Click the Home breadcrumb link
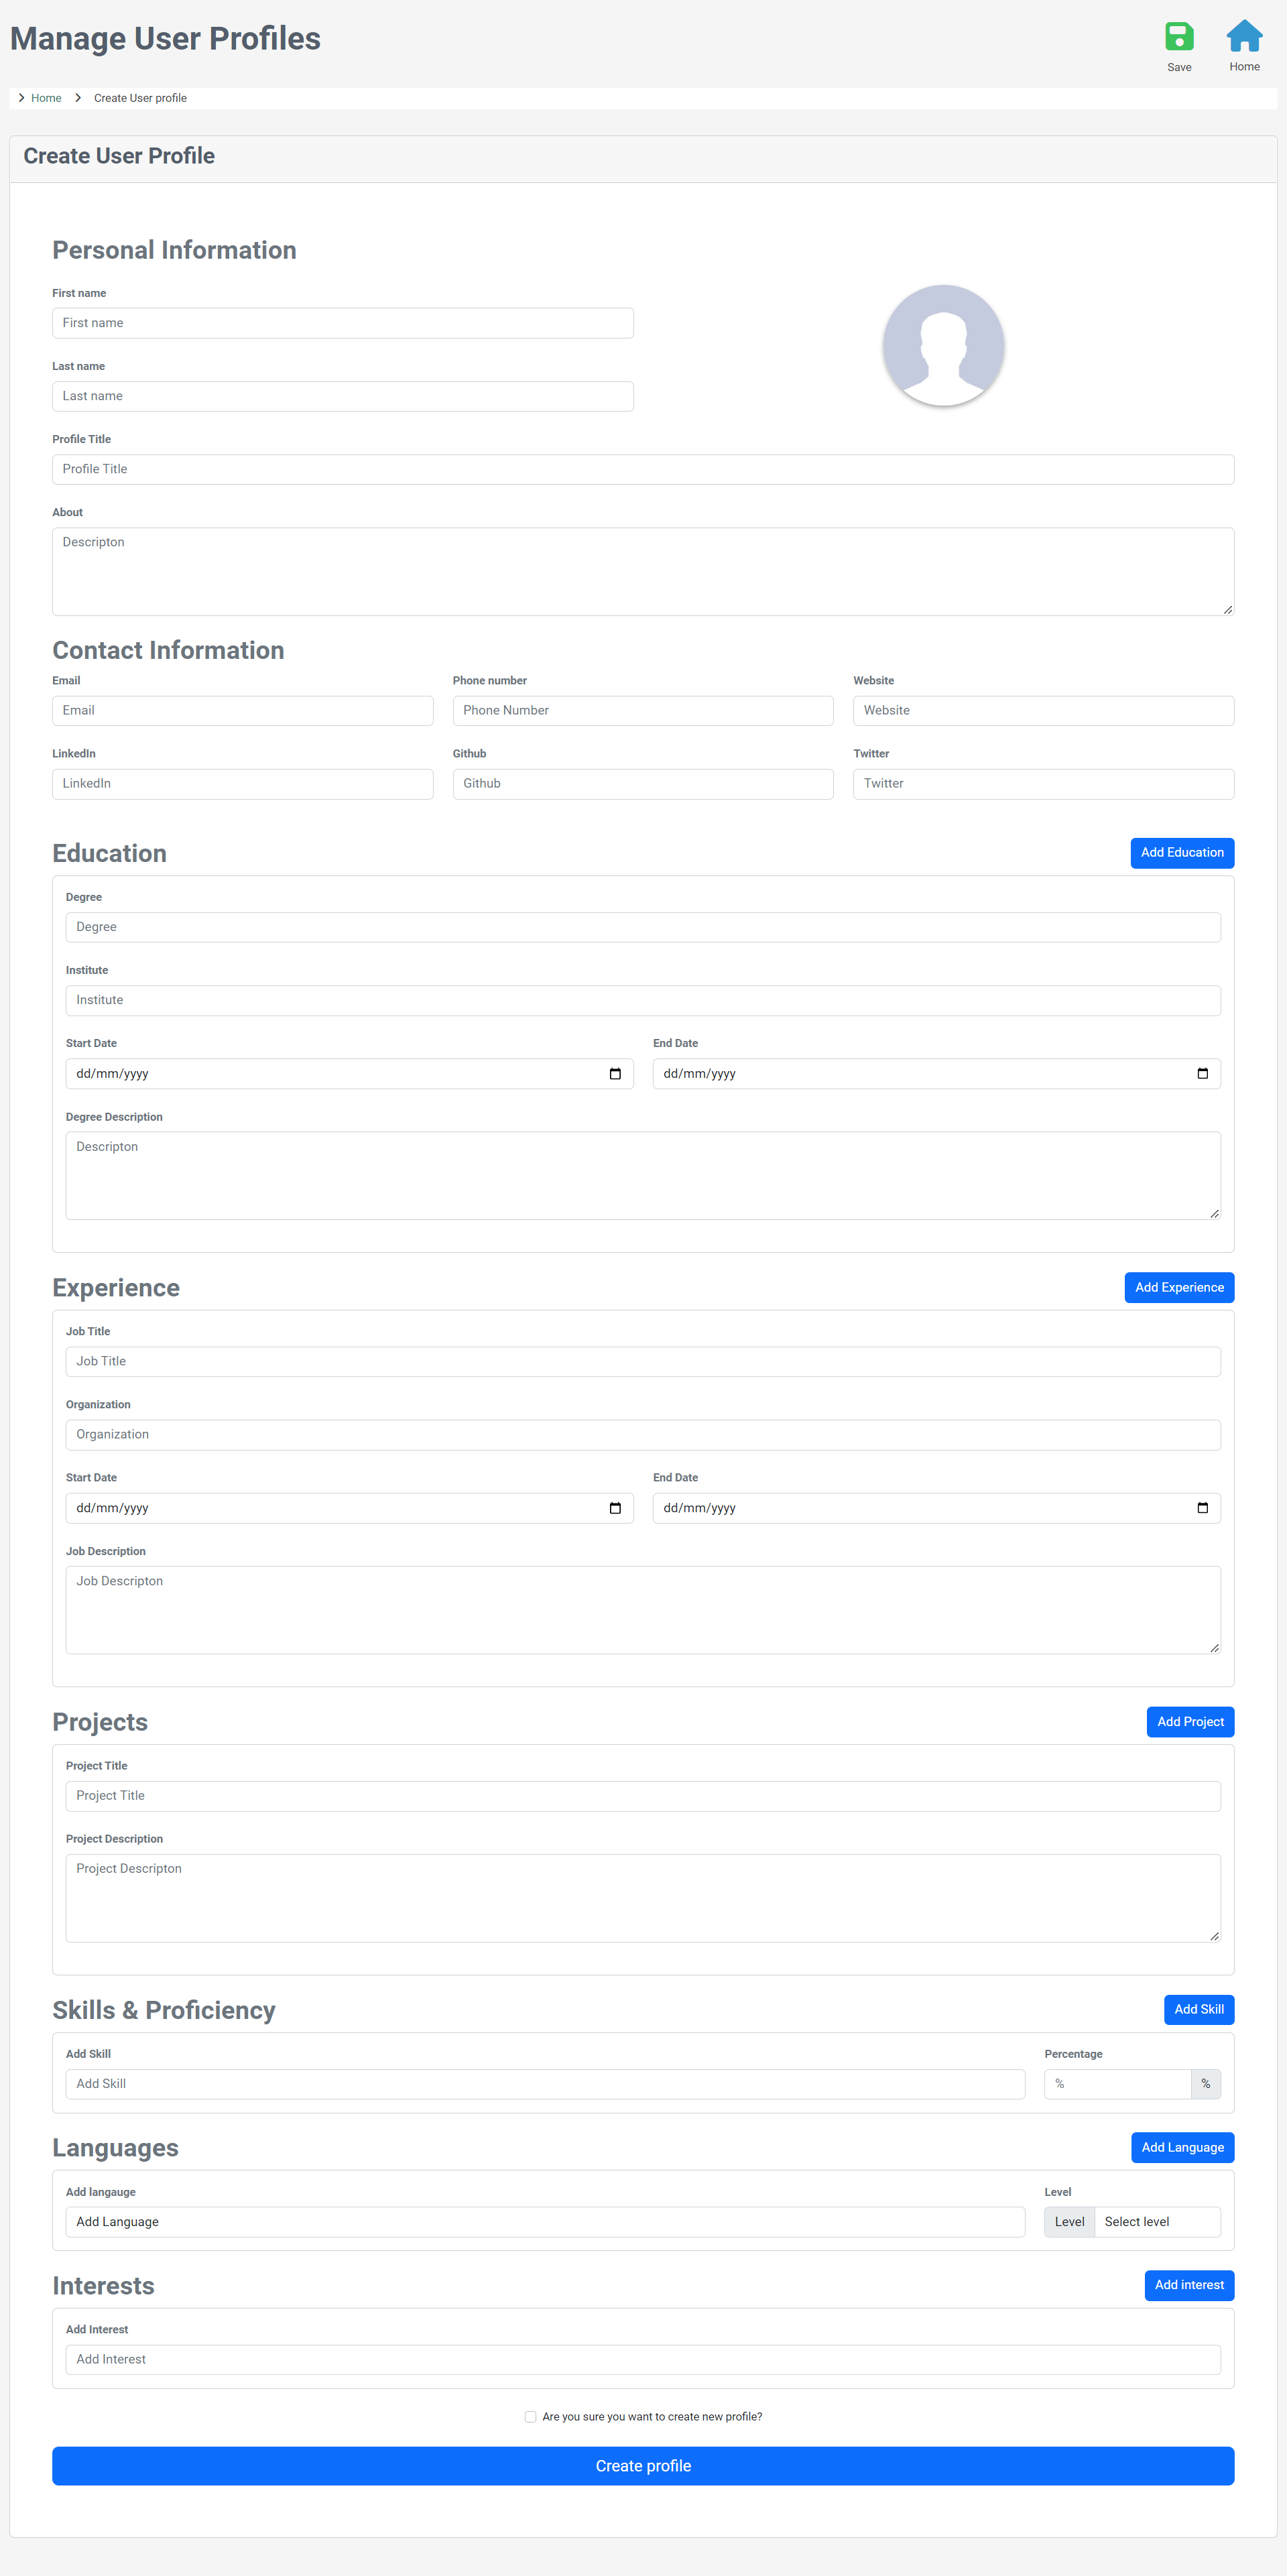 tap(46, 98)
